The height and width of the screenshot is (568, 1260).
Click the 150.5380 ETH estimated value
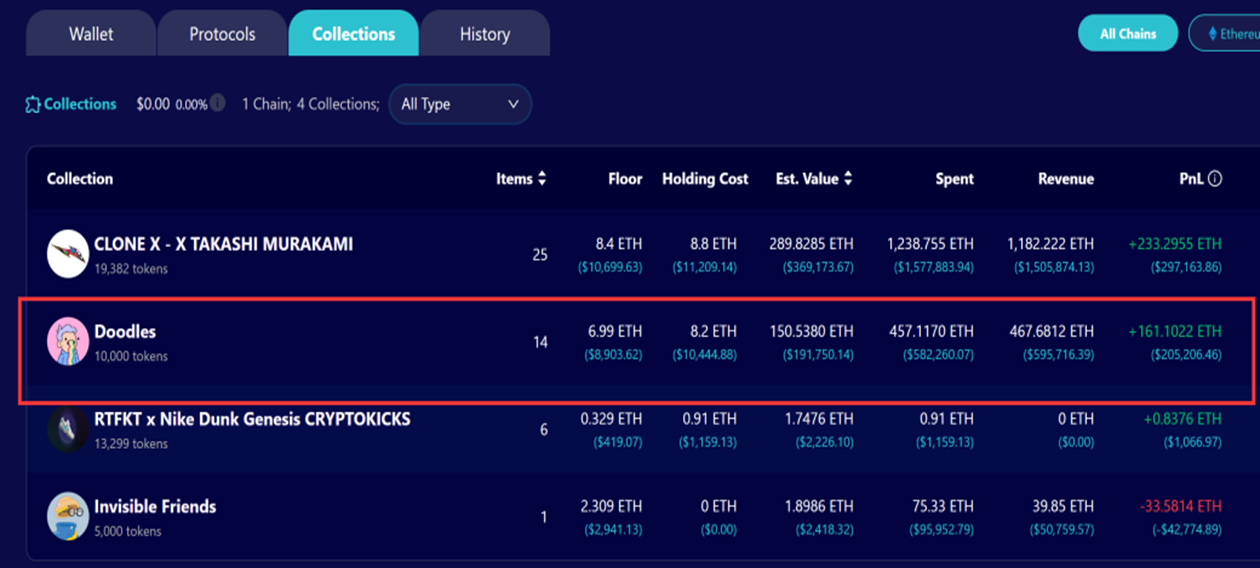pyautogui.click(x=811, y=331)
